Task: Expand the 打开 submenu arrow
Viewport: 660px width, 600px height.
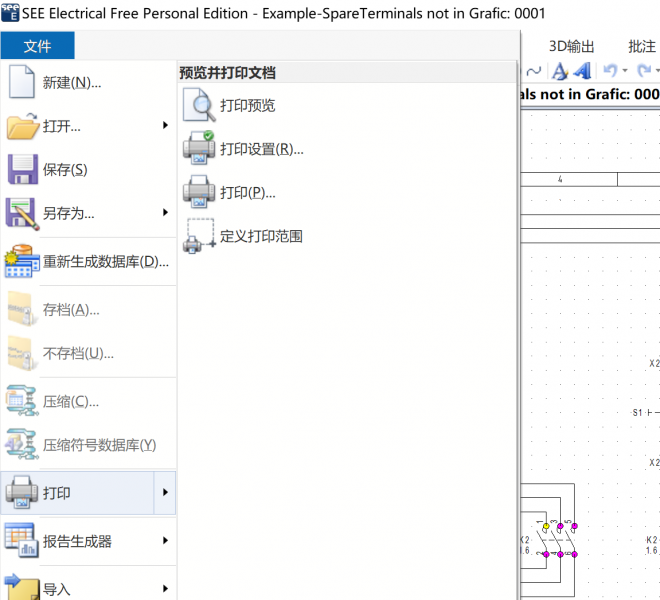Action: (165, 125)
